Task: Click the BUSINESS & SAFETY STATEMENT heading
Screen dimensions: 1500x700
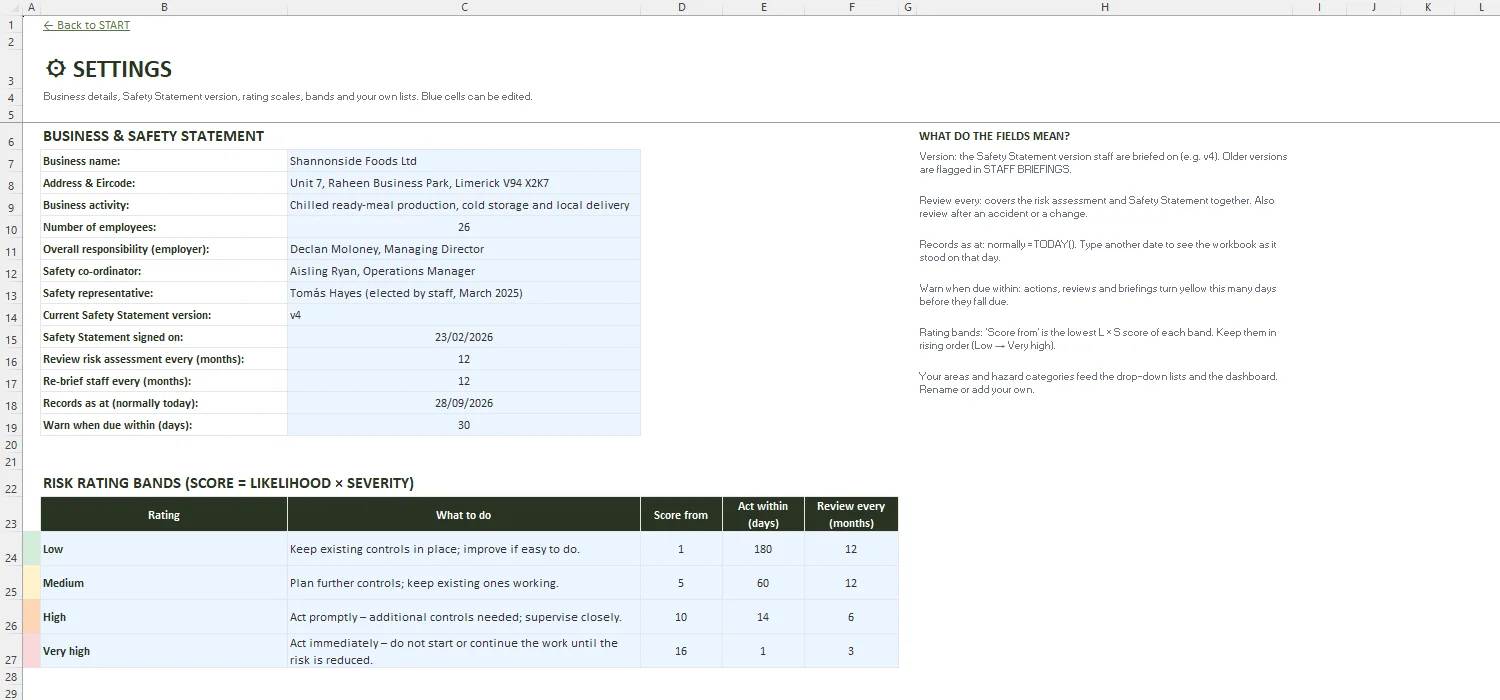Action: coord(153,136)
